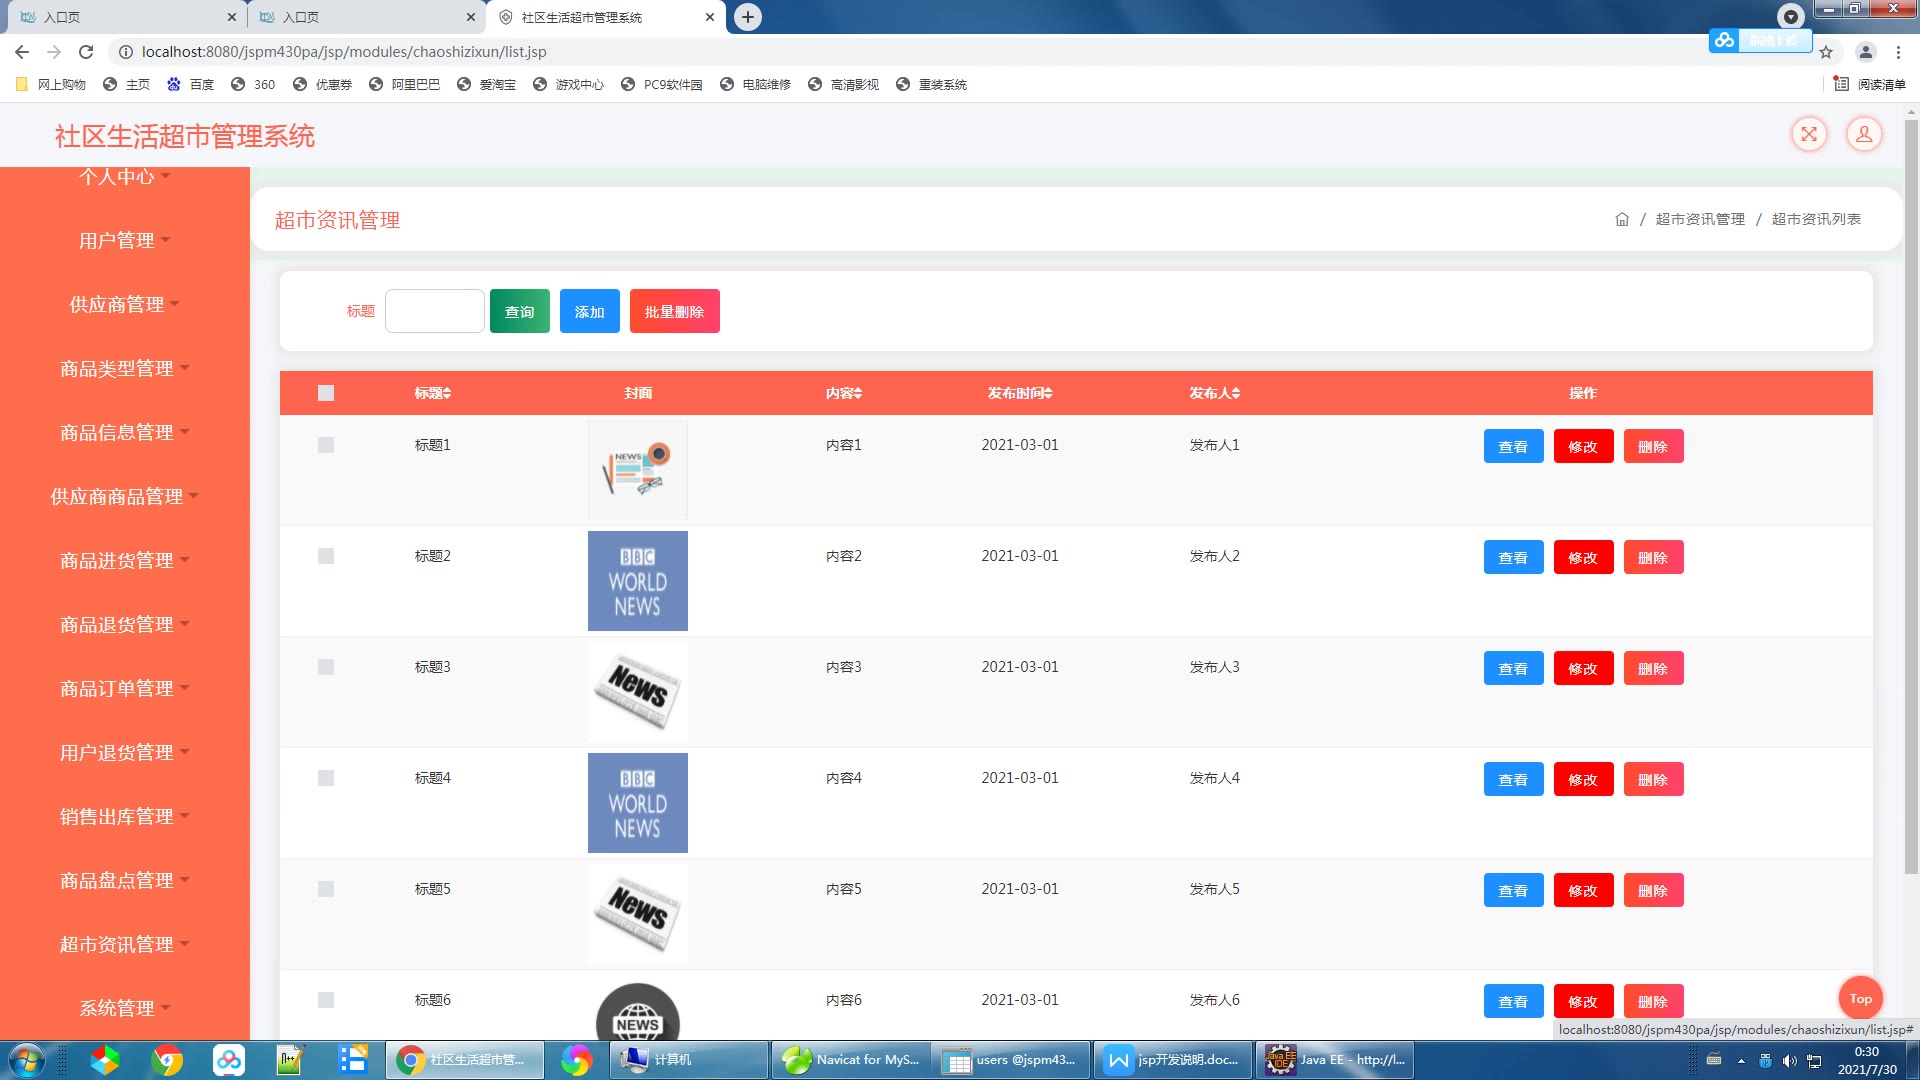Sort by 发布时间 column arrows
The width and height of the screenshot is (1920, 1080).
point(1048,394)
